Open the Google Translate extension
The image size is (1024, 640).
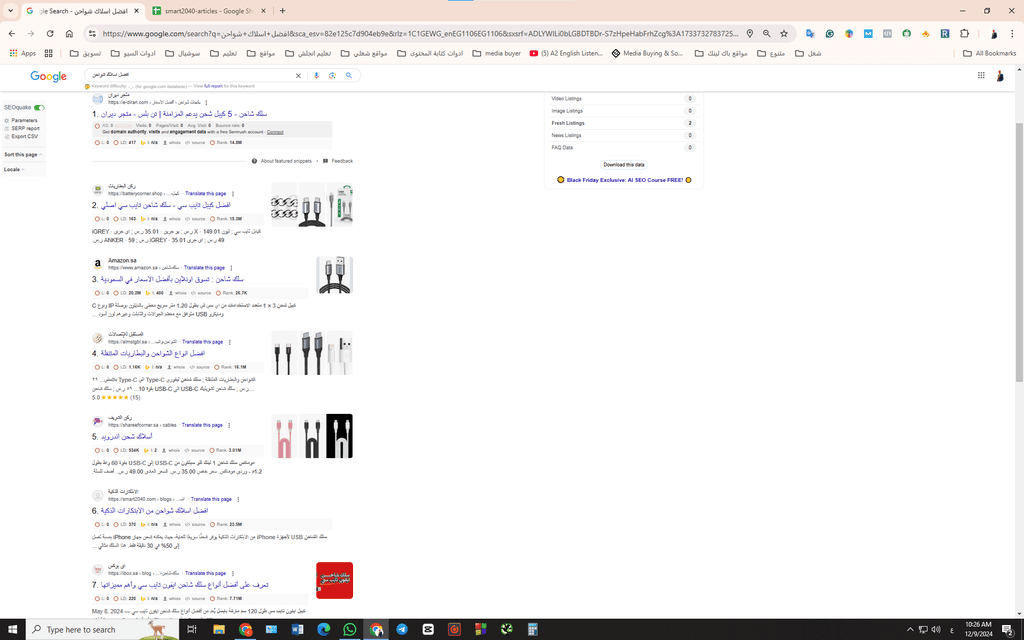tap(810, 33)
